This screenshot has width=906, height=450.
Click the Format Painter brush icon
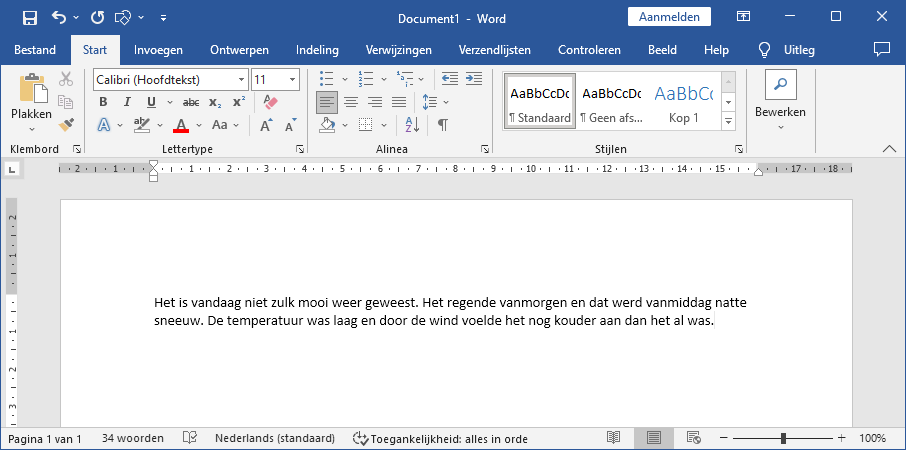66,125
